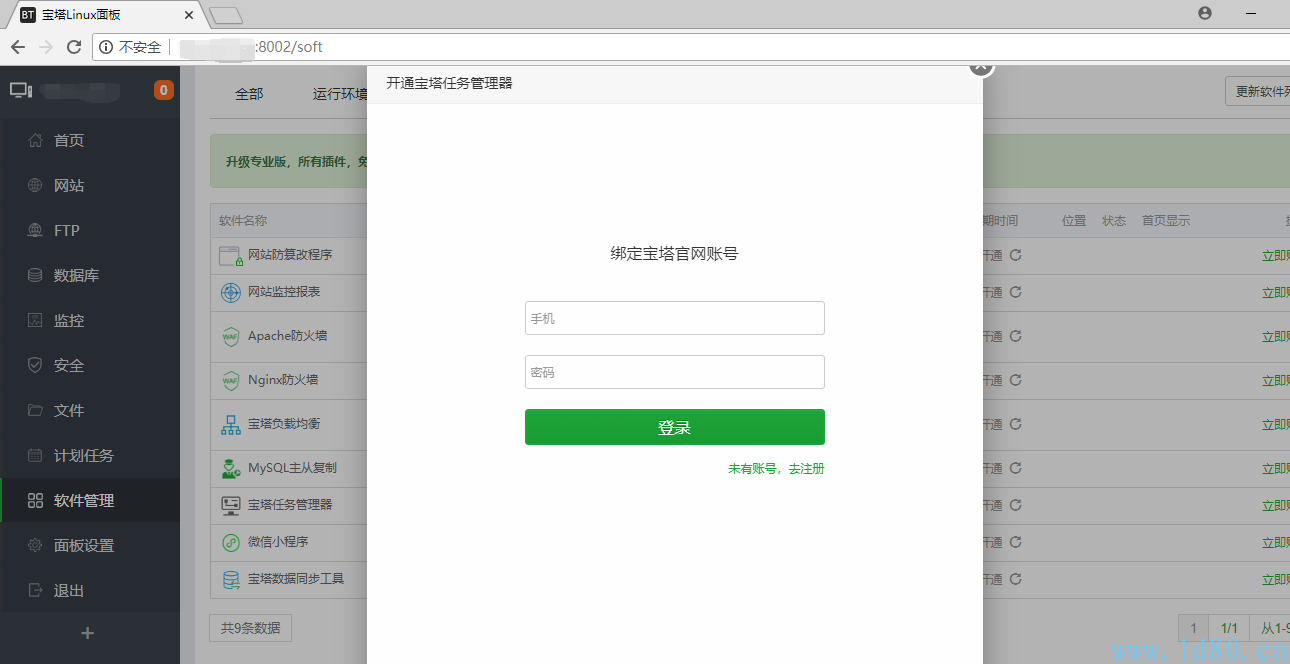Click the Apache防火墙 WAF icon
Viewport: 1290px width, 664px height.
click(x=231, y=336)
